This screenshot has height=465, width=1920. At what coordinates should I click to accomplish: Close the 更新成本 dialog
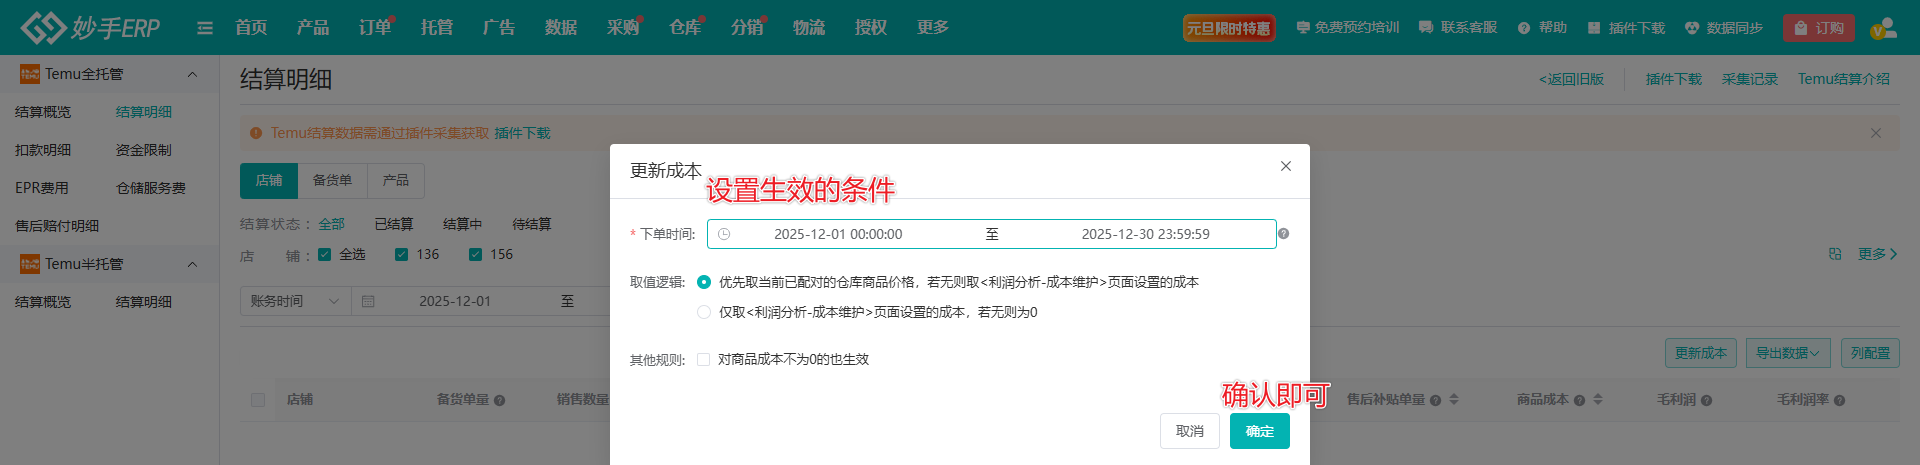[1285, 166]
